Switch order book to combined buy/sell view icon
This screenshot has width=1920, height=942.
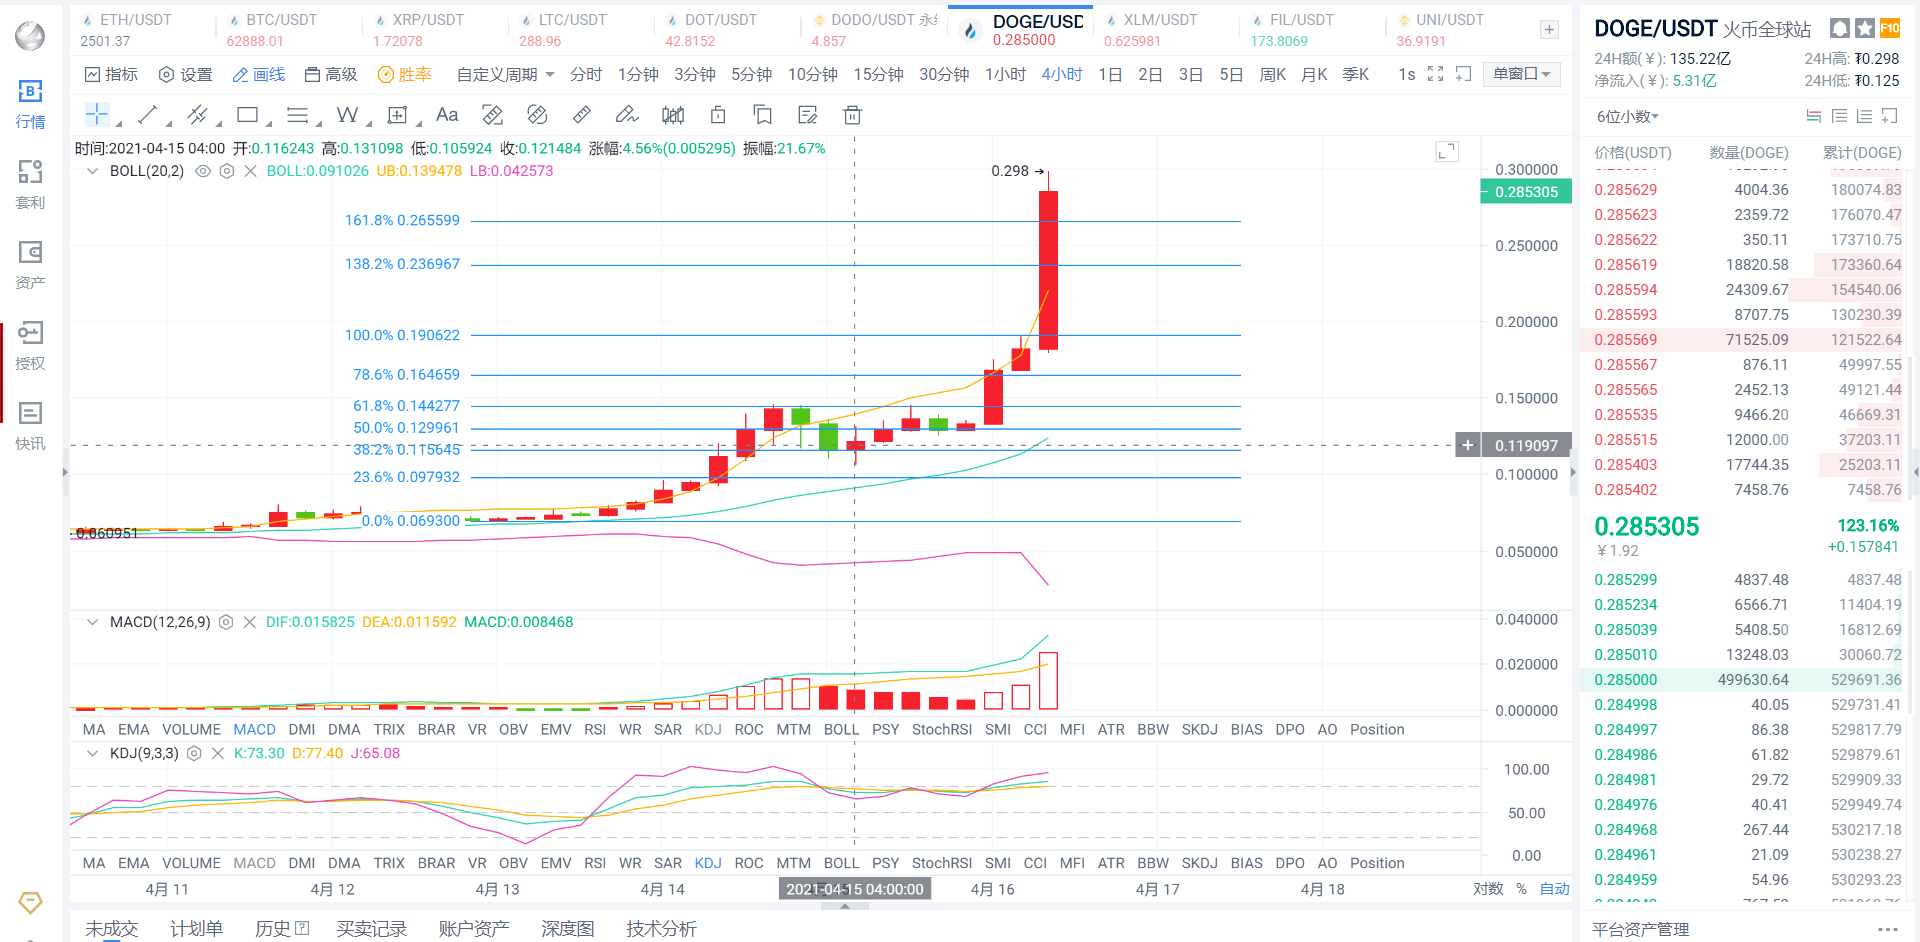1814,116
